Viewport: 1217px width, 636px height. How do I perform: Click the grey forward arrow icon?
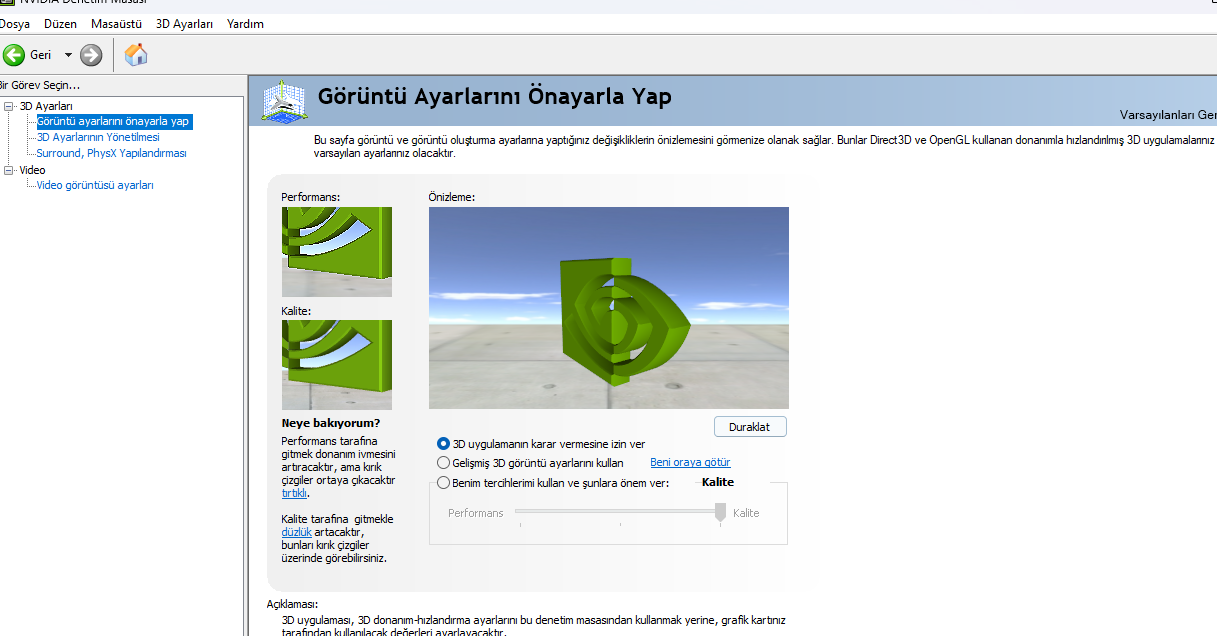click(x=91, y=55)
